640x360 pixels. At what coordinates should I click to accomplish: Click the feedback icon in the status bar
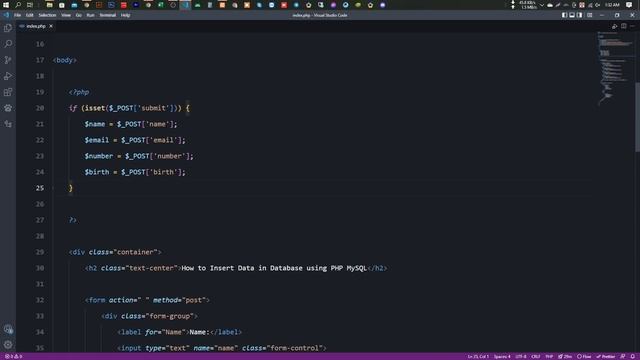(x=622, y=357)
